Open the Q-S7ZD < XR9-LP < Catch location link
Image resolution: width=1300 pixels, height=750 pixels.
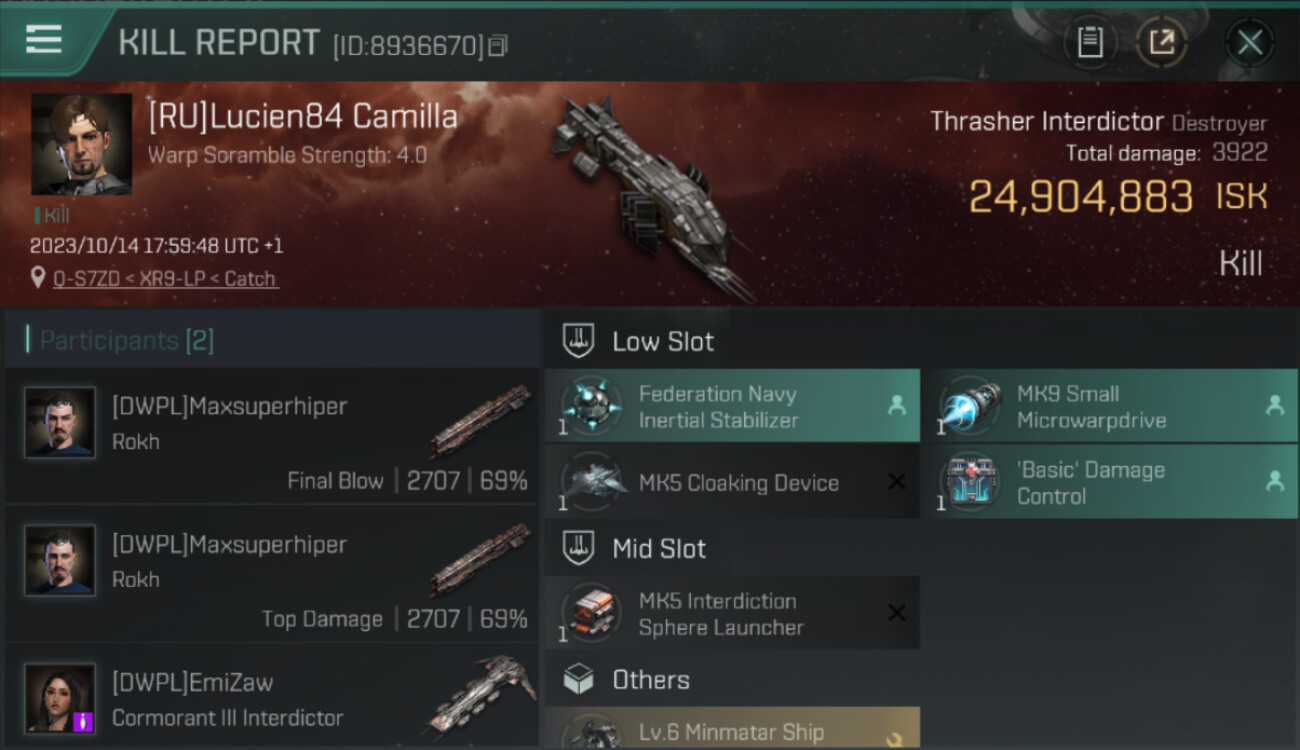[x=165, y=279]
